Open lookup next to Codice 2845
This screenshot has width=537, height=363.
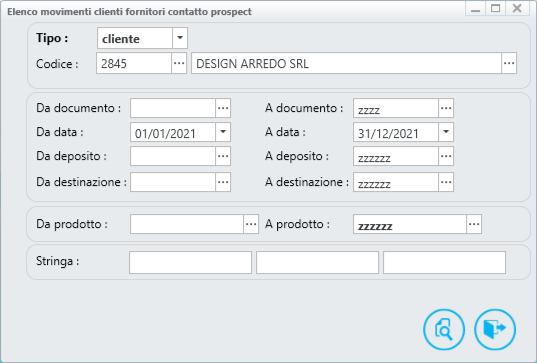click(x=179, y=63)
